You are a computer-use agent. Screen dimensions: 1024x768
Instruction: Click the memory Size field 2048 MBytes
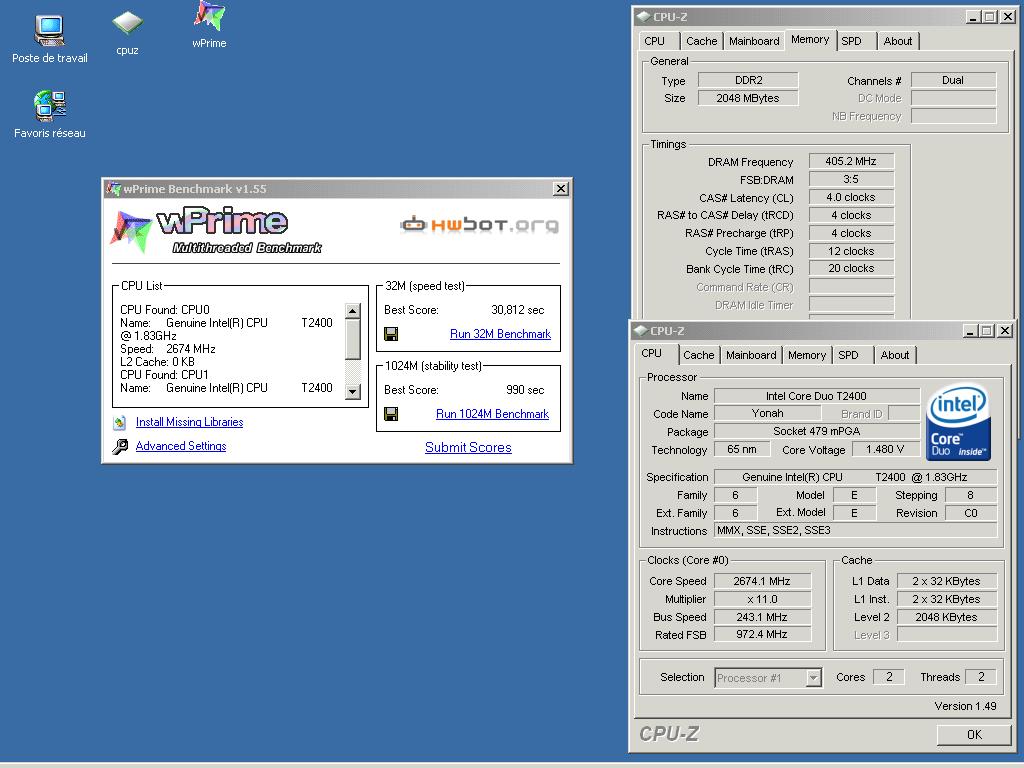point(748,98)
